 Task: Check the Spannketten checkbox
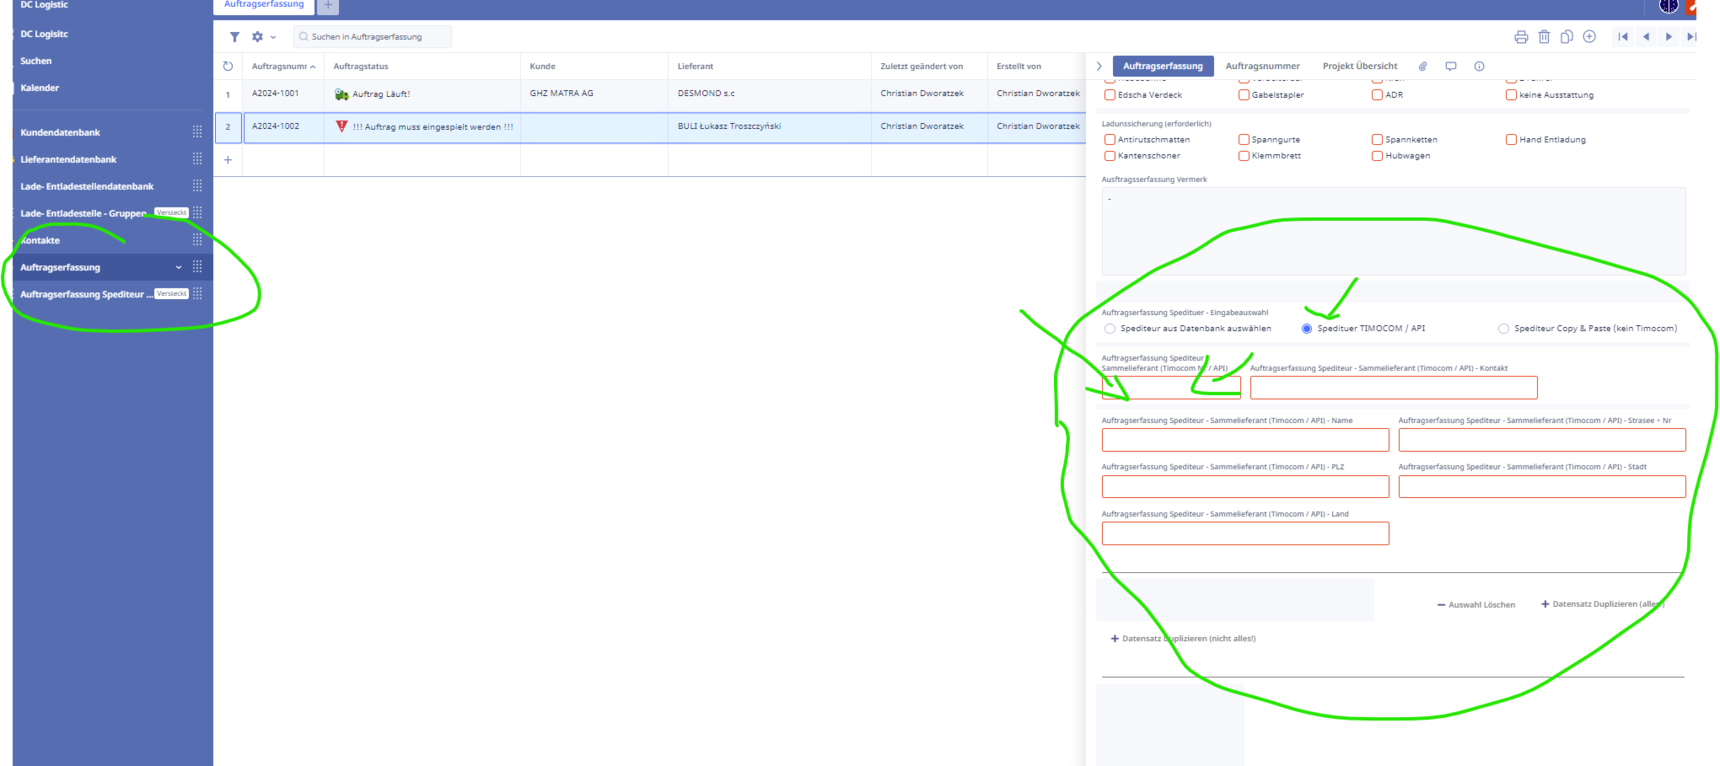click(1377, 140)
